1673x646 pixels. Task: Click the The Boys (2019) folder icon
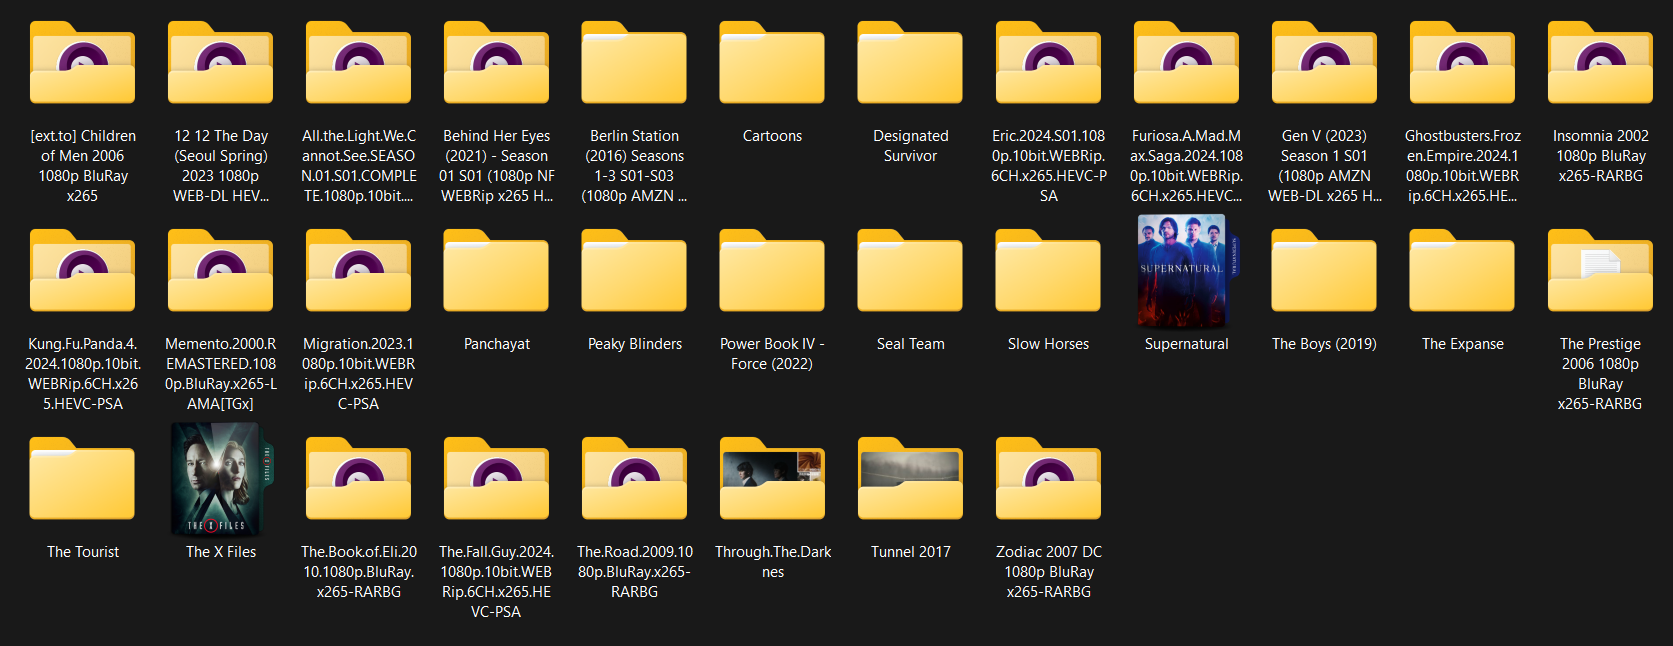1324,271
